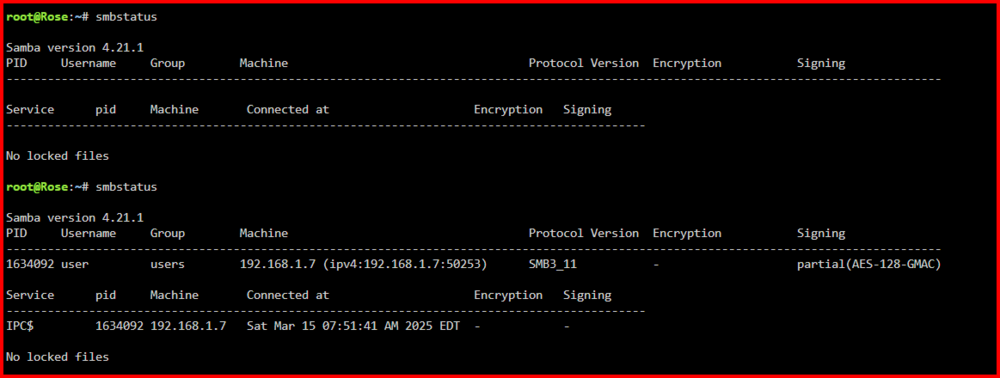Image resolution: width=1000 pixels, height=378 pixels.
Task: Click the 'Protocol Version' header in second output
Action: point(584,233)
